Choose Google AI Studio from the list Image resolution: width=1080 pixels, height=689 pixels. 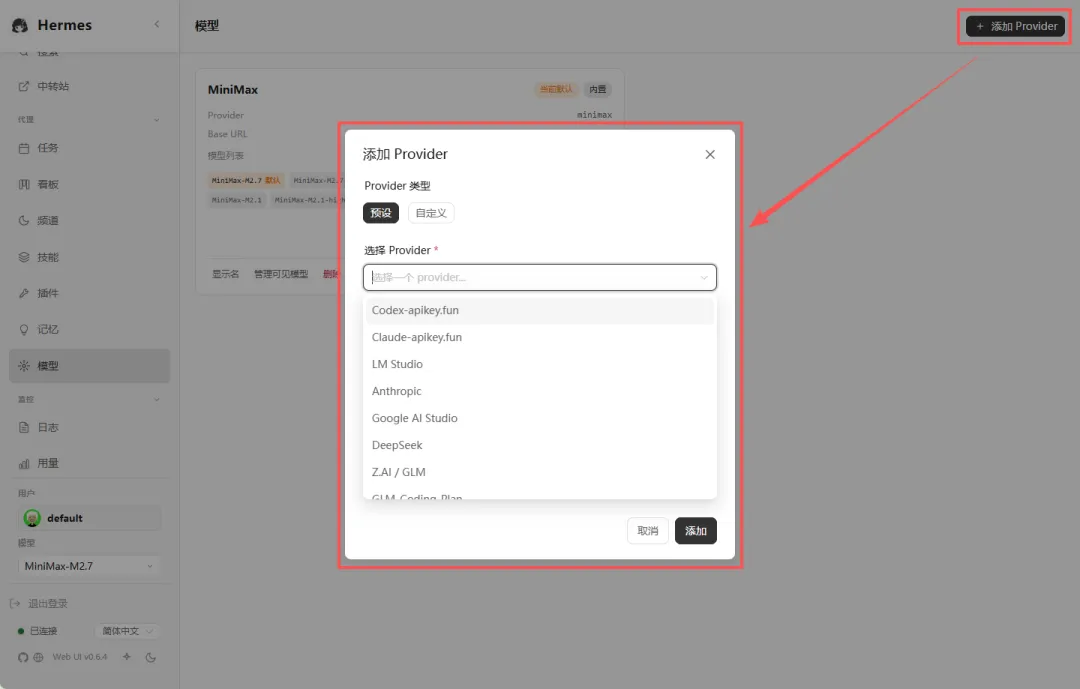coord(540,418)
